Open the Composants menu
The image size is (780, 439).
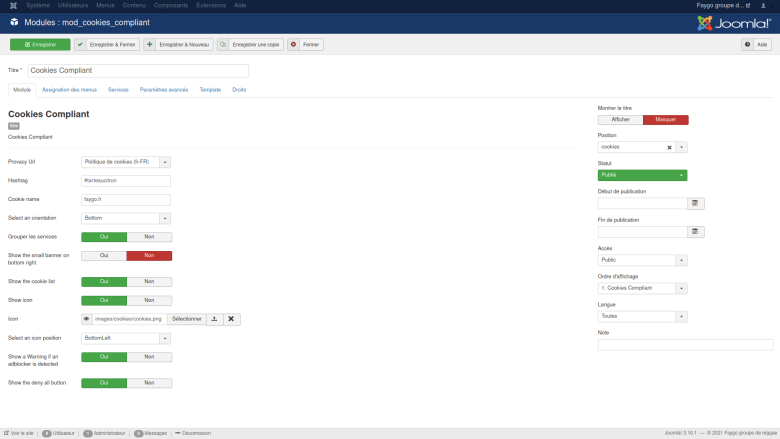(171, 5)
